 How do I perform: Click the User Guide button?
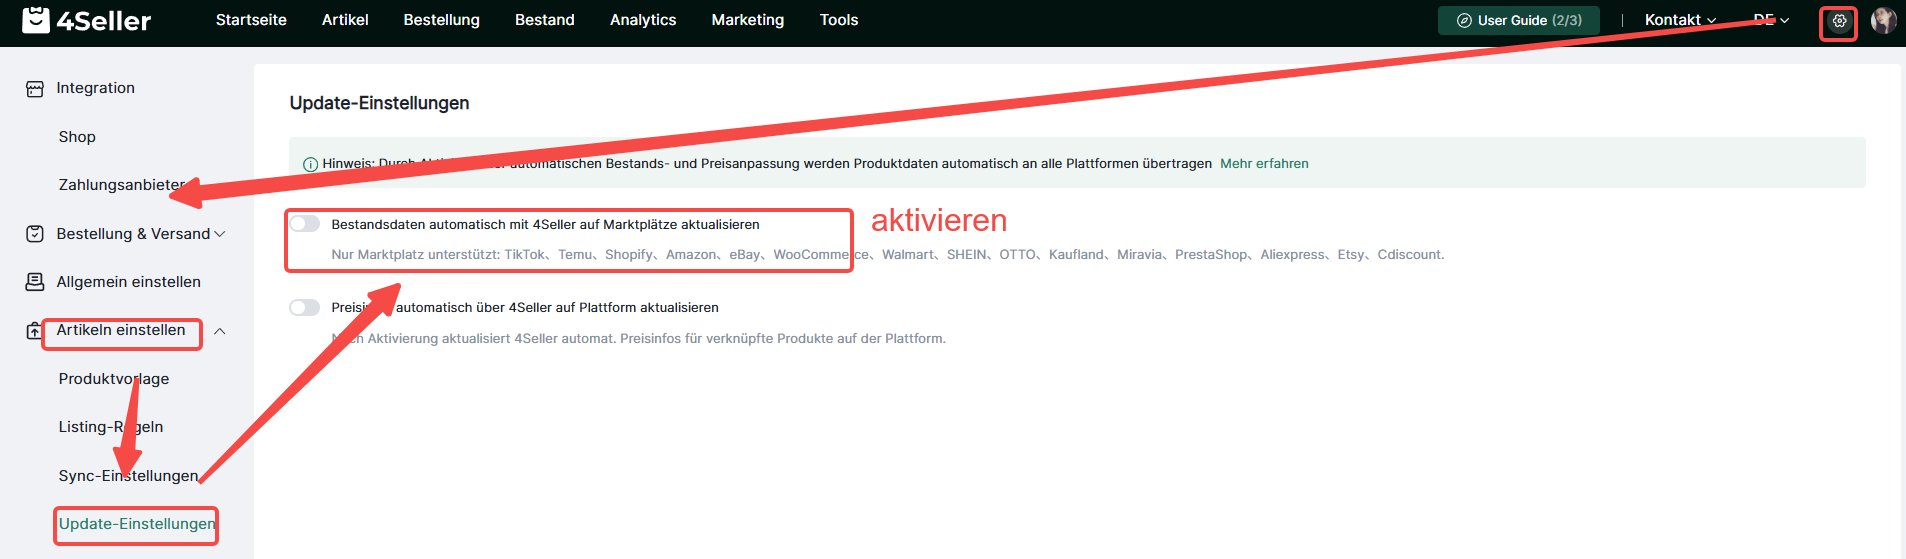pyautogui.click(x=1519, y=20)
